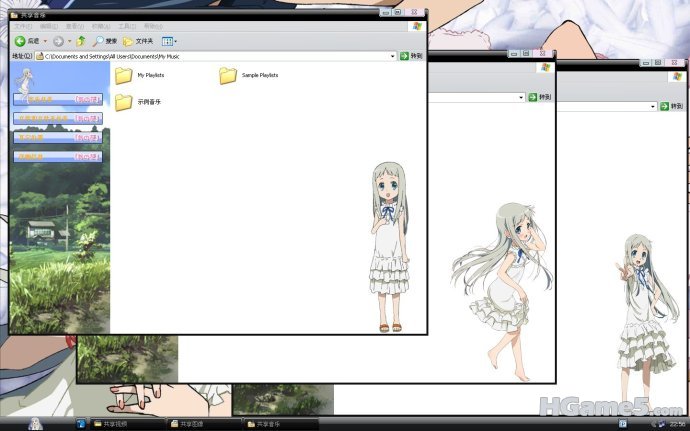The image size is (690, 431).
Task: Click the system tray clock
Action: [678, 424]
